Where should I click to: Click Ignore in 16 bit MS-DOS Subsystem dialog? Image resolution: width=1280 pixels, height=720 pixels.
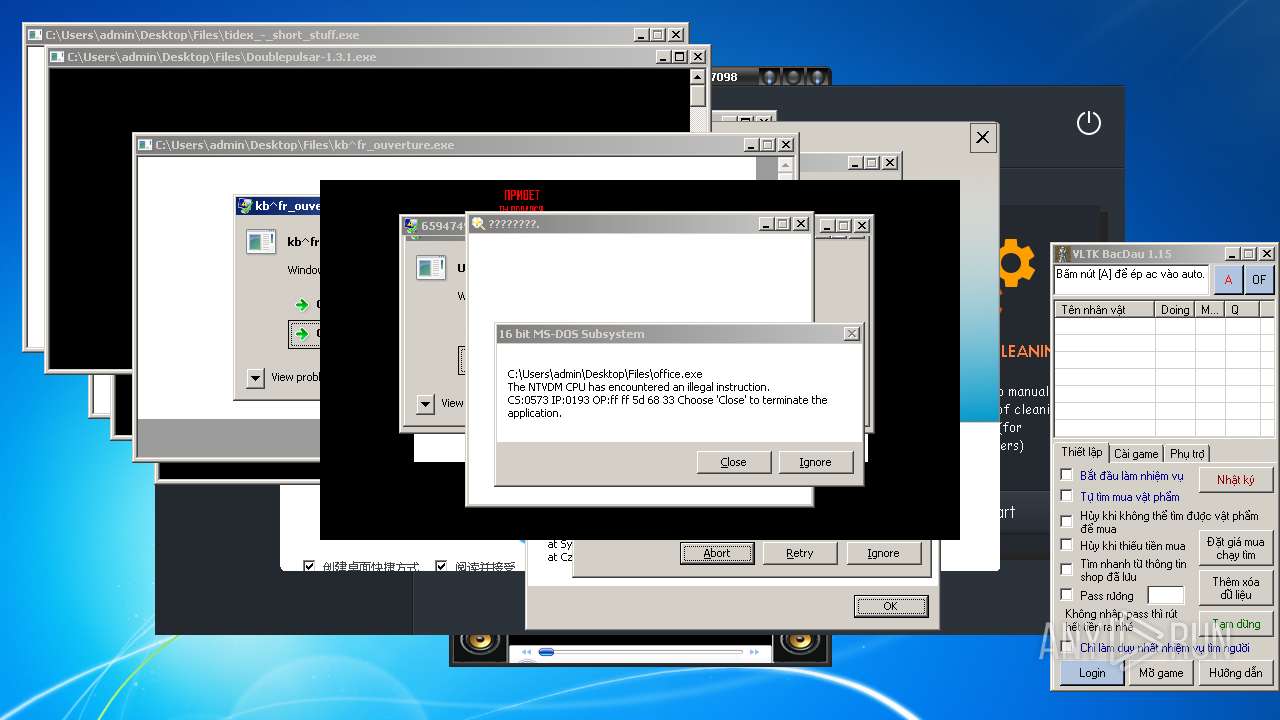(x=815, y=462)
